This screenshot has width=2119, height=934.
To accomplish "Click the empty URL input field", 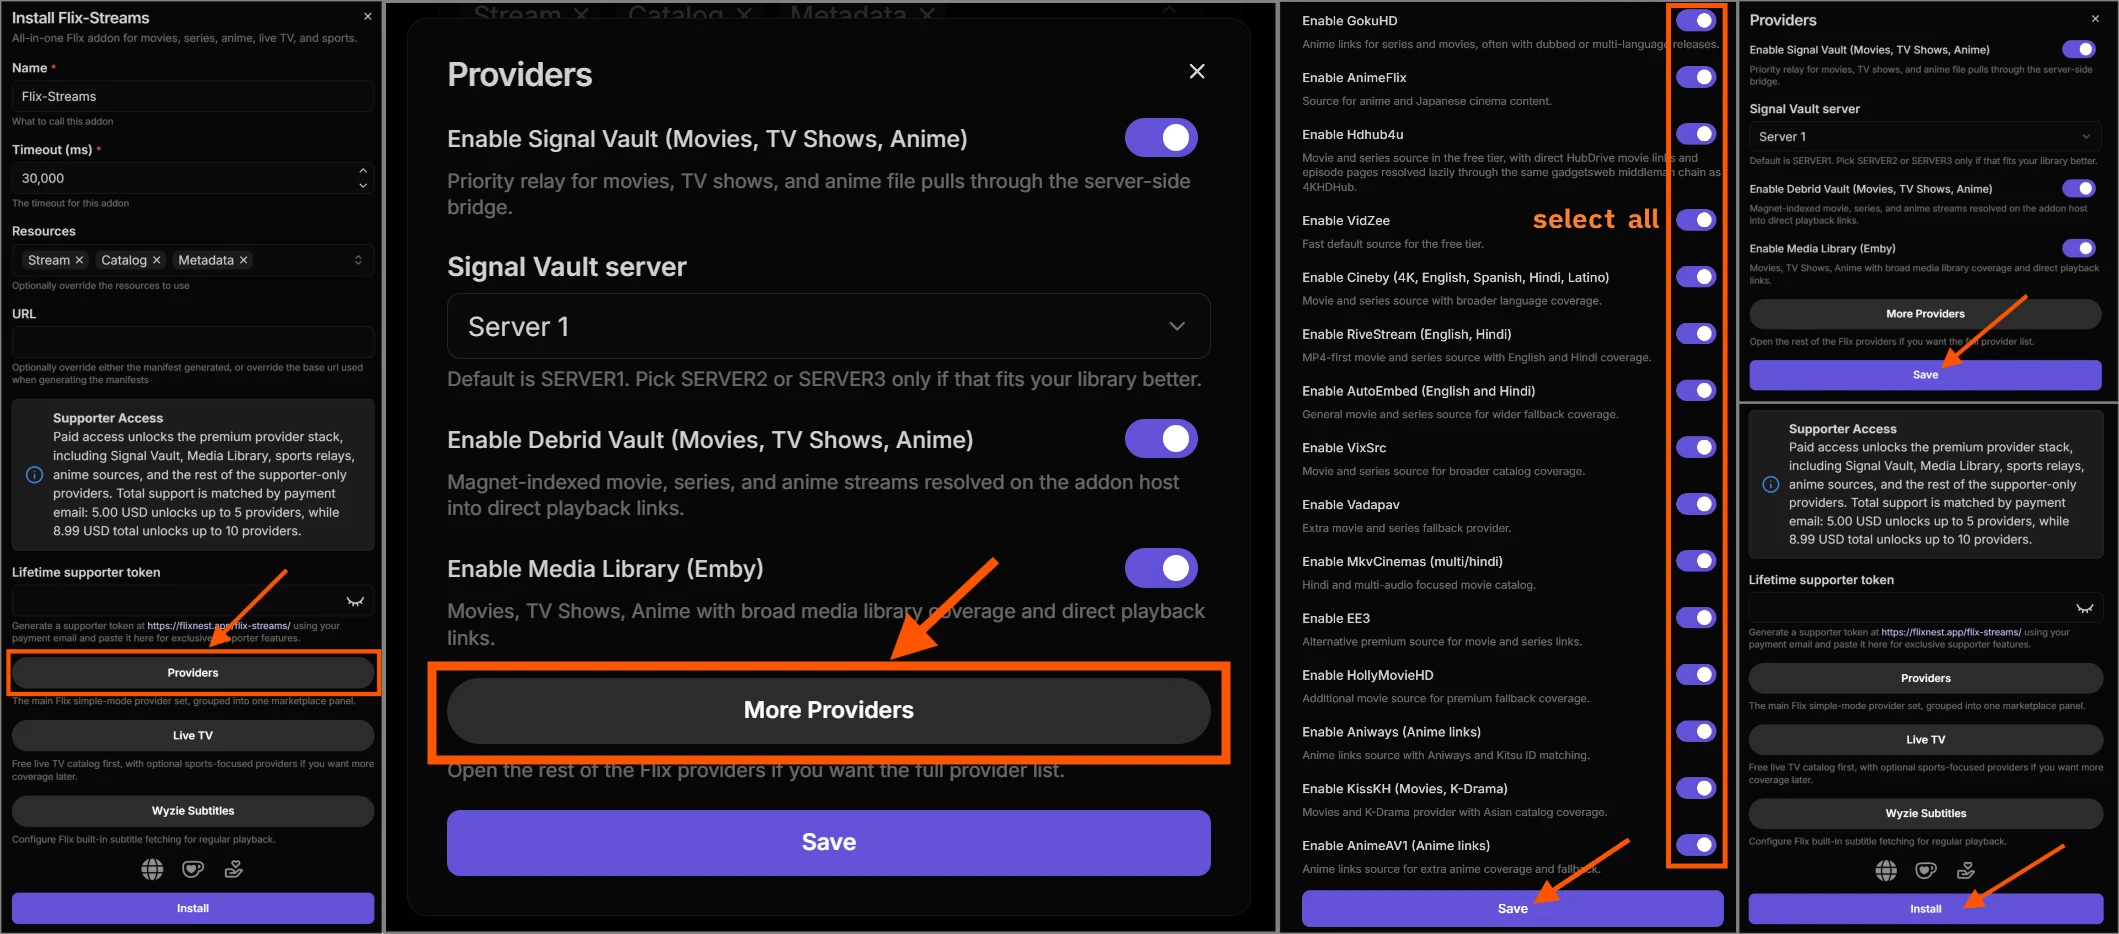I will (193, 342).
